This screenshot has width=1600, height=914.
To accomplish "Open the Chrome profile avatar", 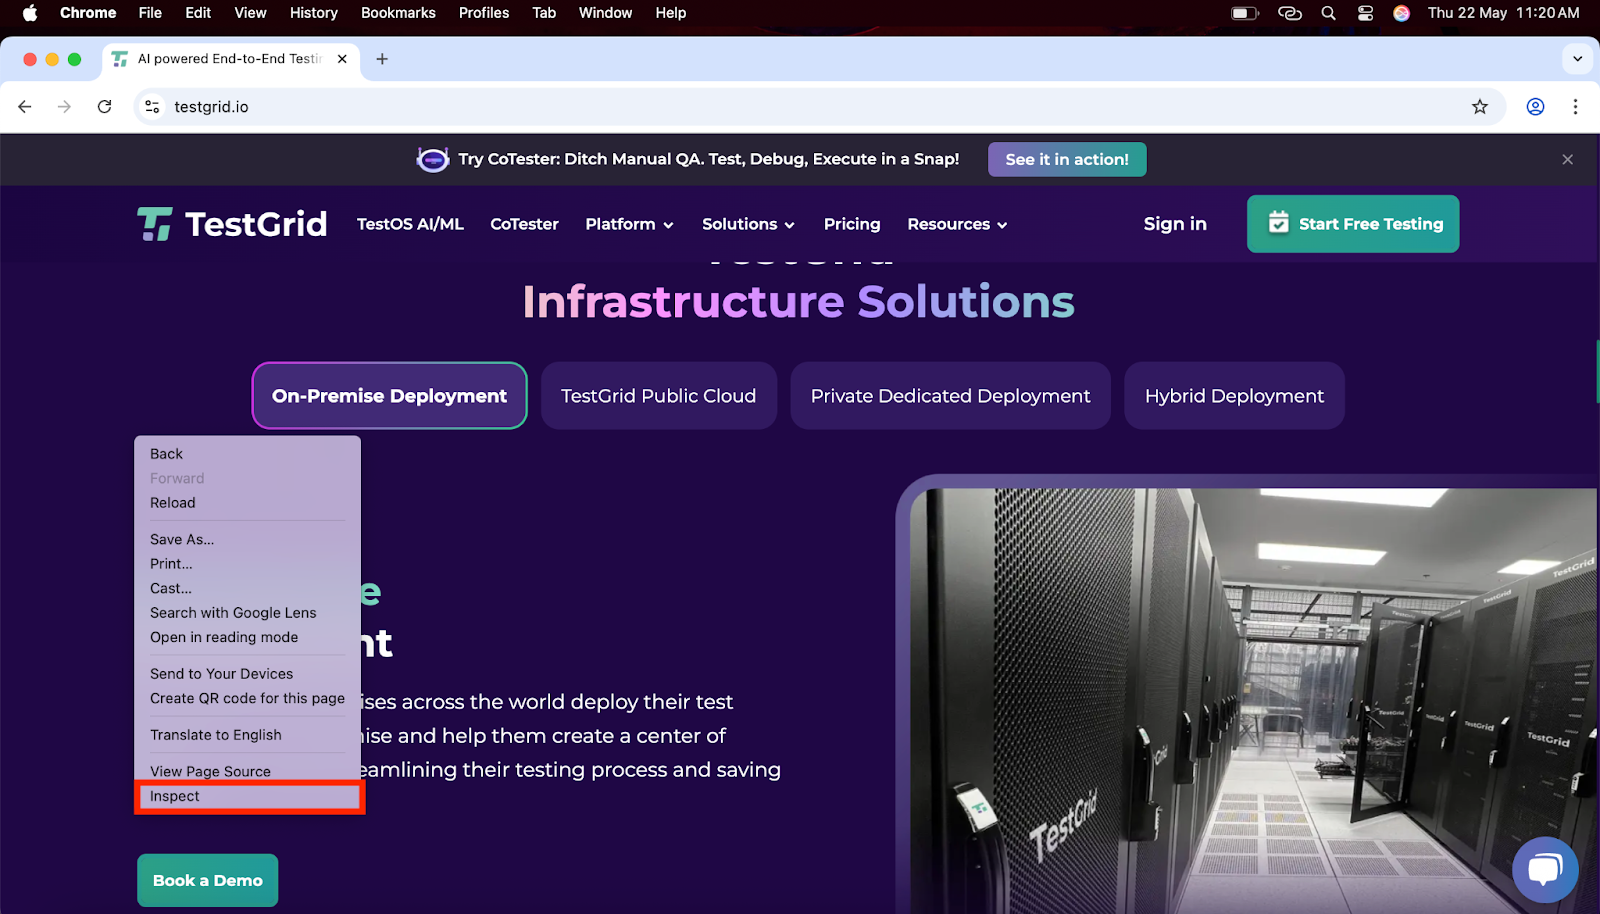I will pos(1535,106).
